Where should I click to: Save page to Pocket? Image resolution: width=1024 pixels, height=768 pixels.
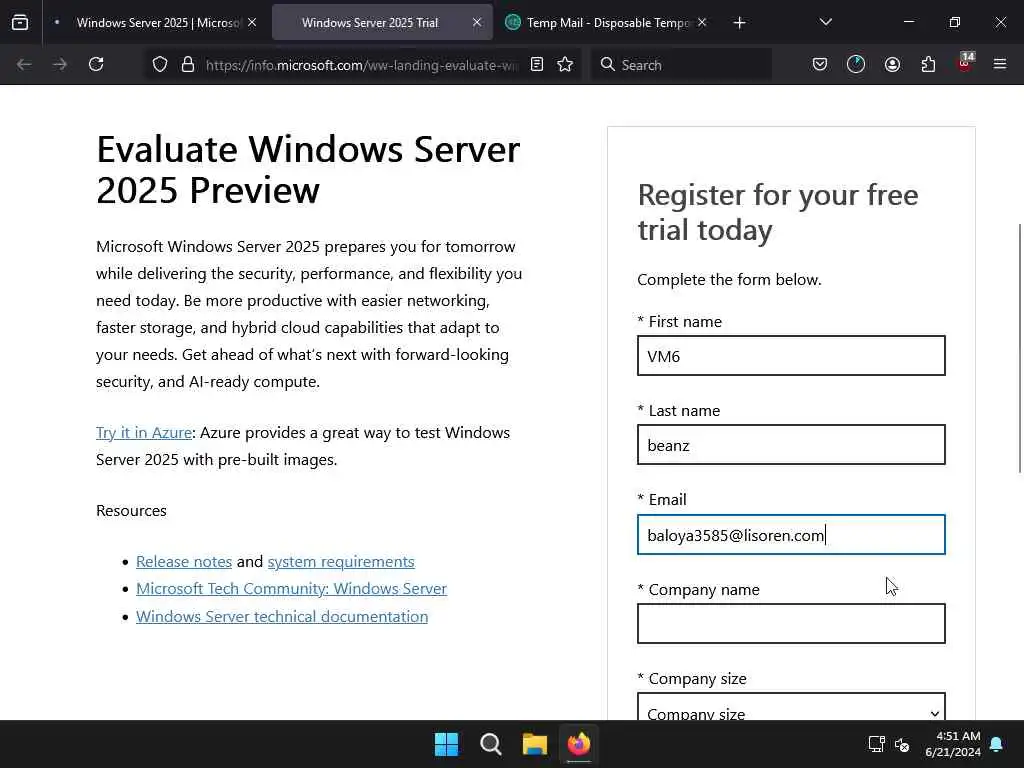[x=820, y=65]
